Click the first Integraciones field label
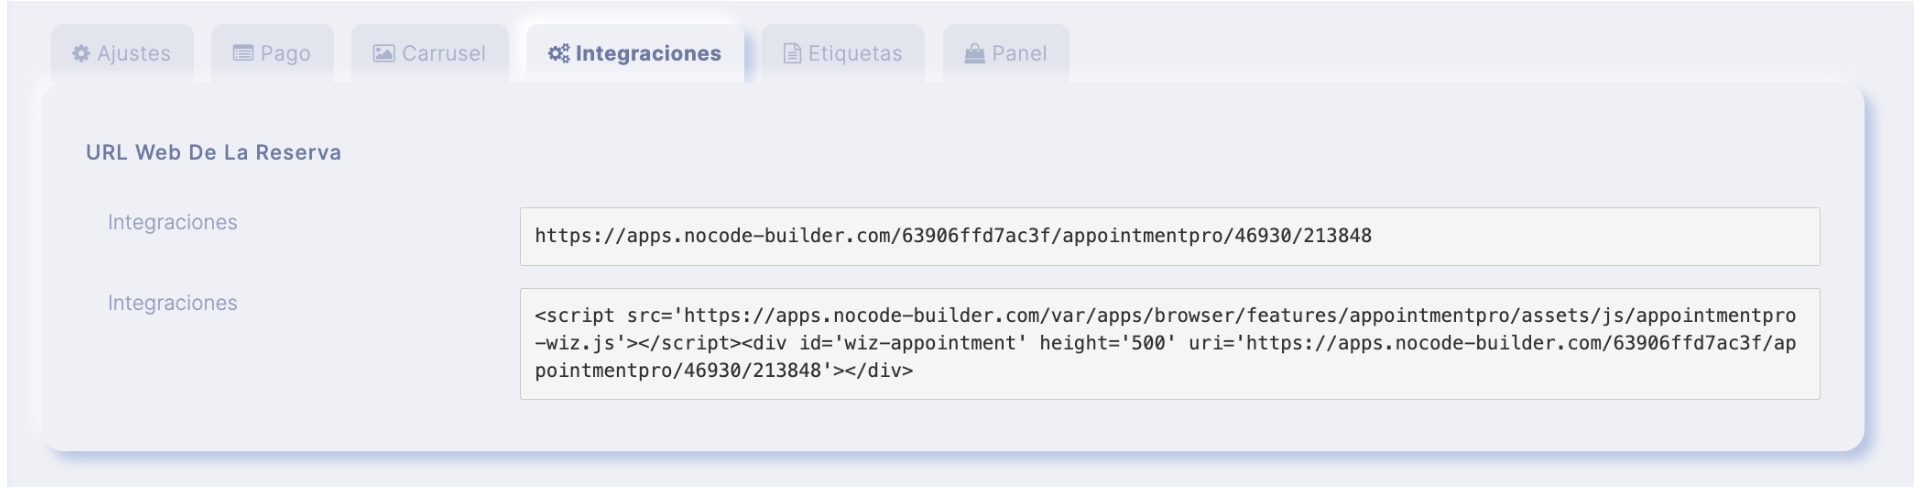Screen dimensions: 1930x498 pyautogui.click(x=173, y=223)
